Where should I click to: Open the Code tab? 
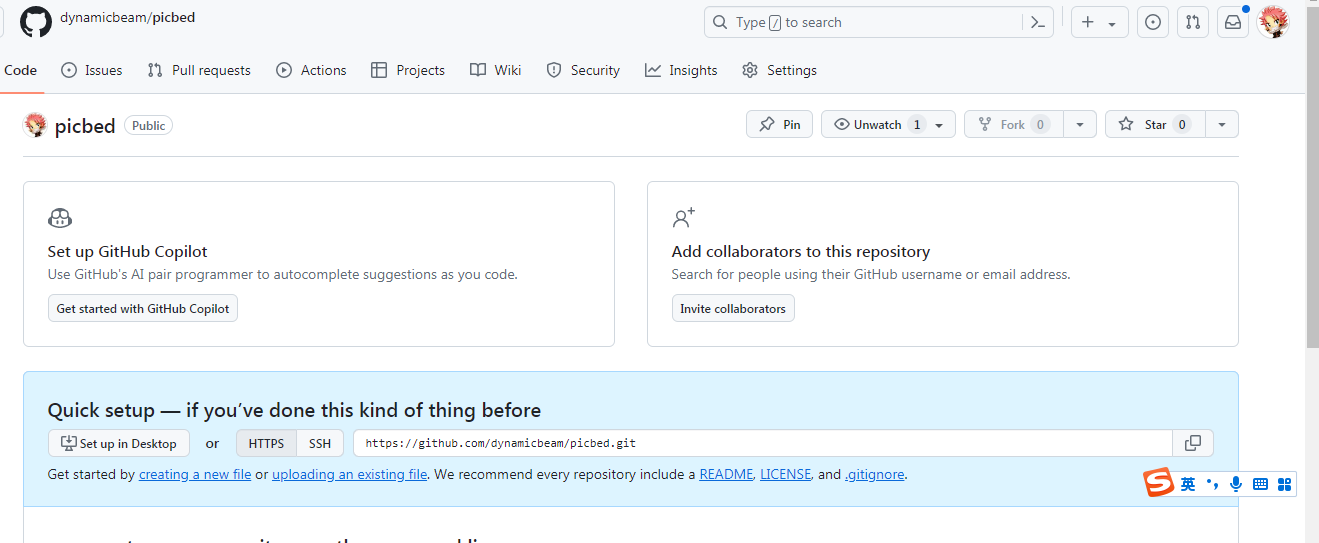click(19, 70)
